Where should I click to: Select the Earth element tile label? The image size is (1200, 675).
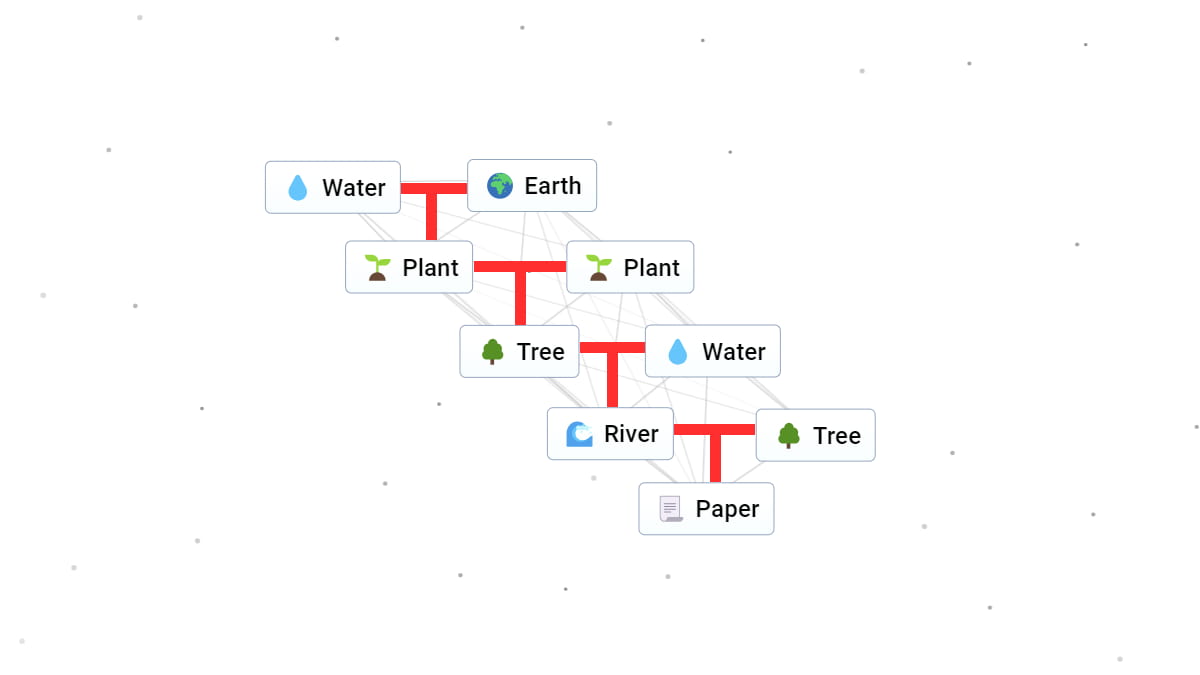coord(552,186)
